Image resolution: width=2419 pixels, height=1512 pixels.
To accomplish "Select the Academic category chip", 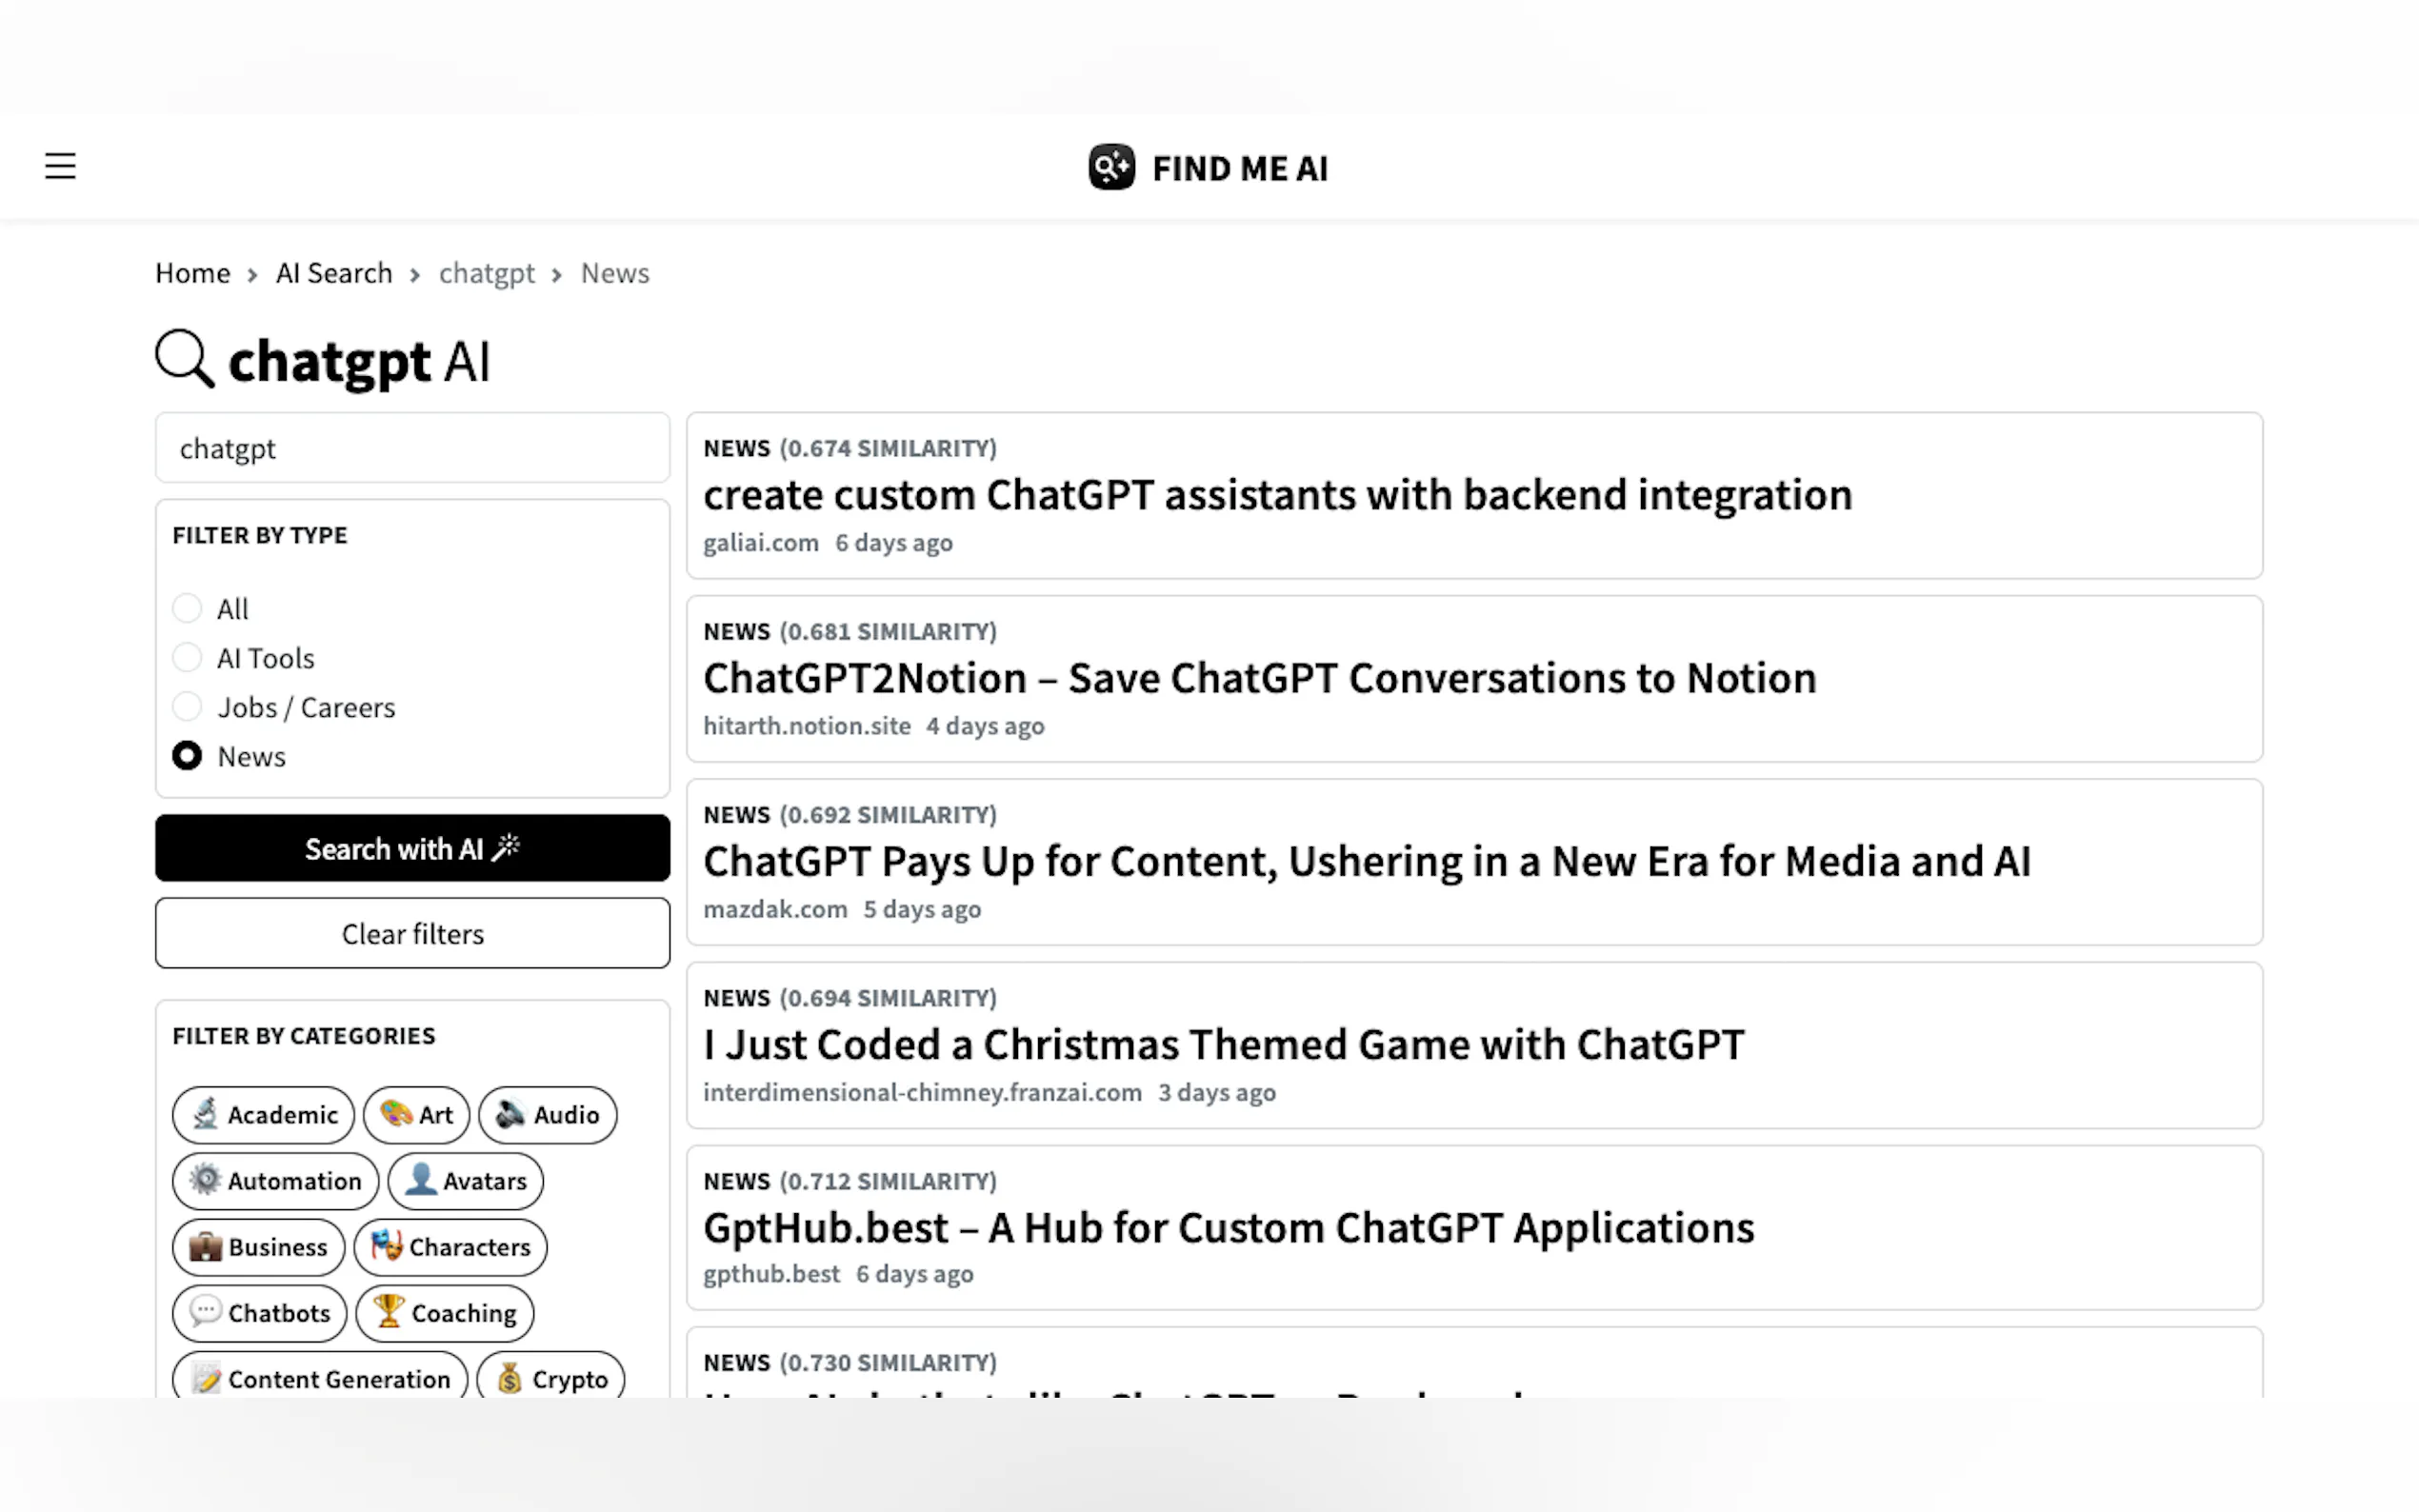I will point(263,1114).
